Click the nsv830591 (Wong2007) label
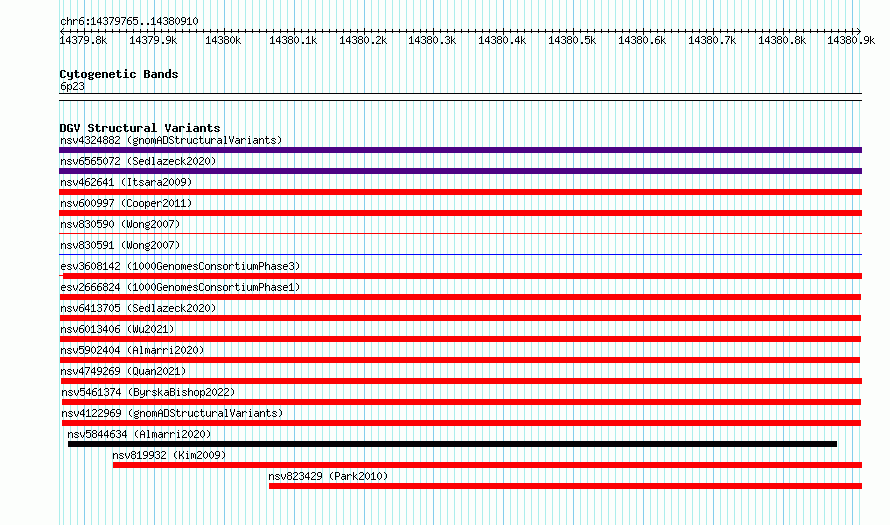 (x=120, y=245)
